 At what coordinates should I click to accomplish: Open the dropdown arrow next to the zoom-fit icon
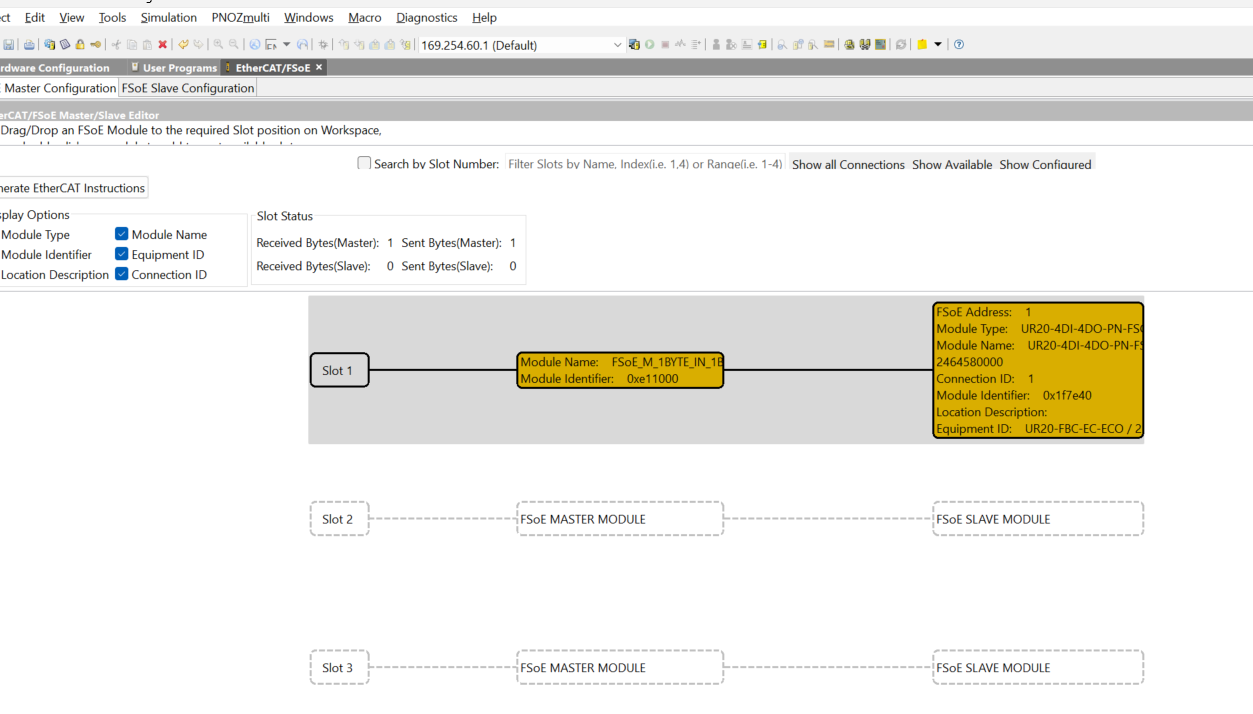[286, 44]
